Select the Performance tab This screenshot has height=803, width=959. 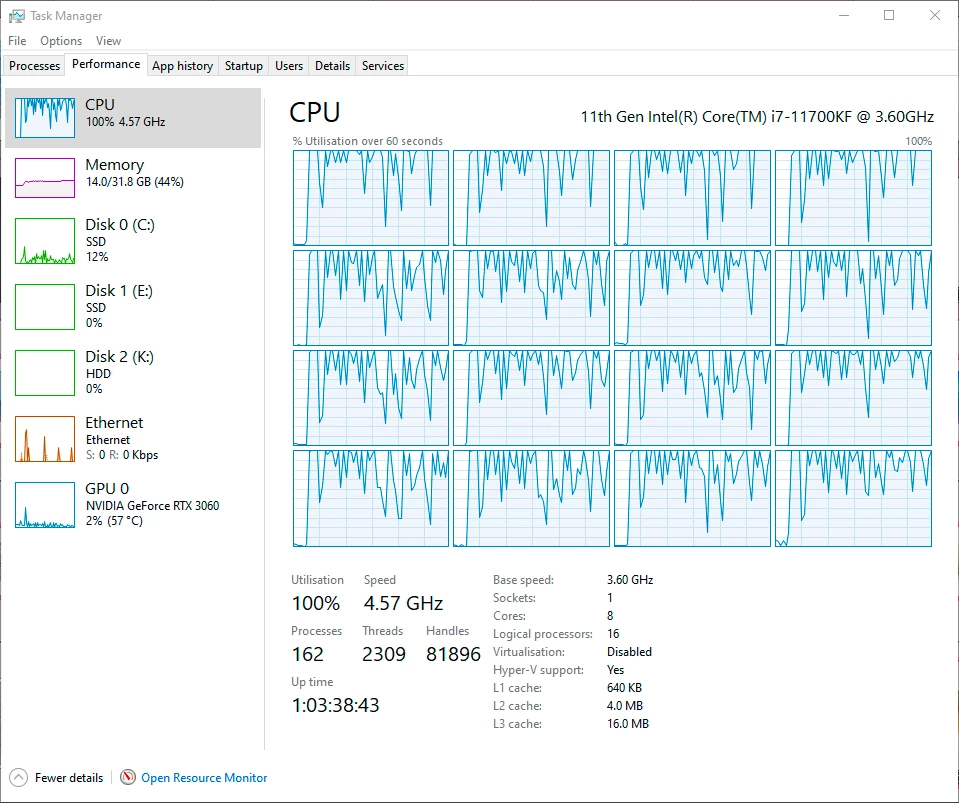click(x=106, y=64)
